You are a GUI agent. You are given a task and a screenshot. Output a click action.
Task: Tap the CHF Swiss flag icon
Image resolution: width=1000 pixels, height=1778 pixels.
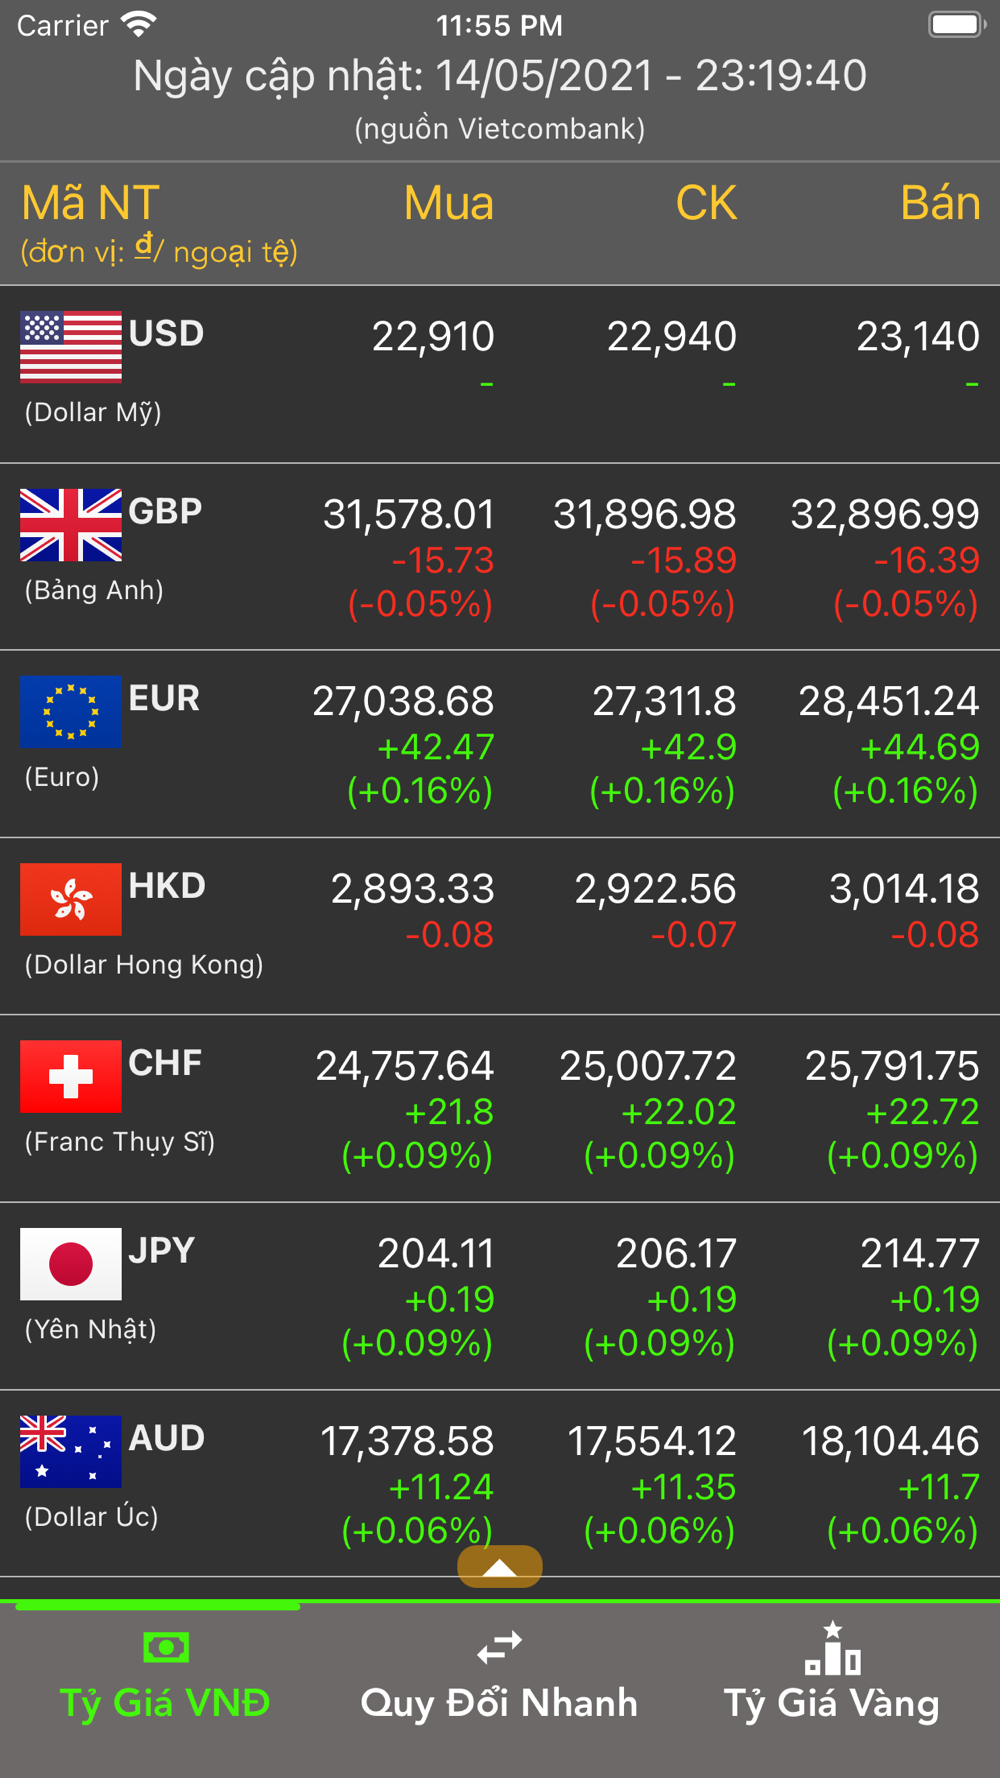(71, 1077)
